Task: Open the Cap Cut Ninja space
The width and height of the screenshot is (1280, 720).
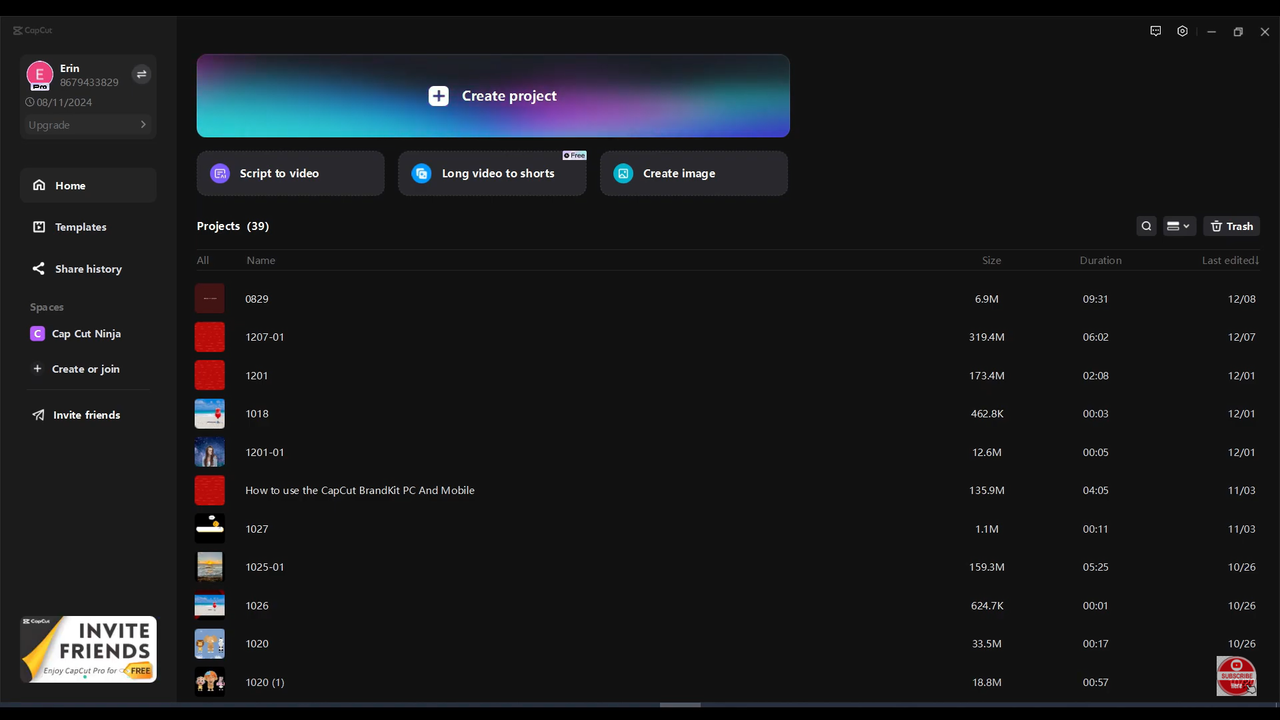Action: pos(86,333)
